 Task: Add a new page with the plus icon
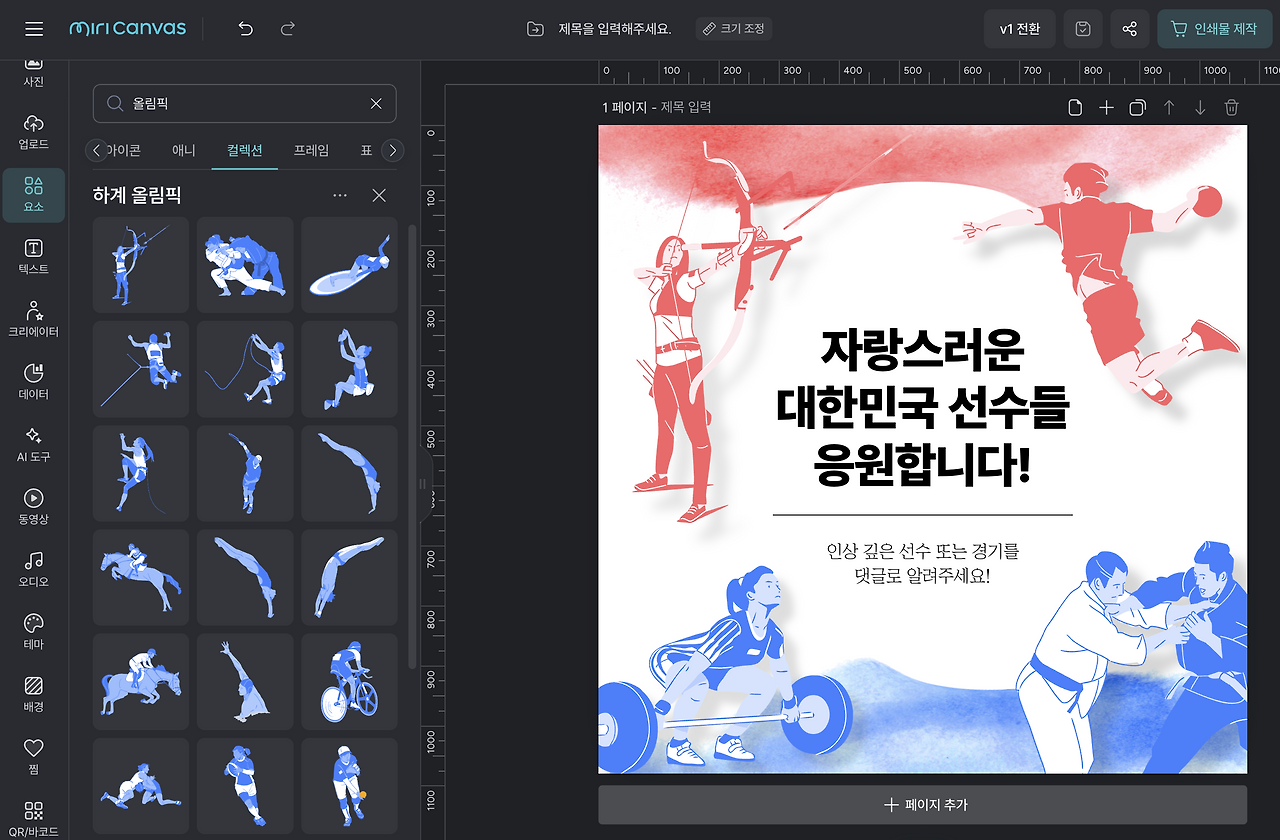tap(1106, 107)
